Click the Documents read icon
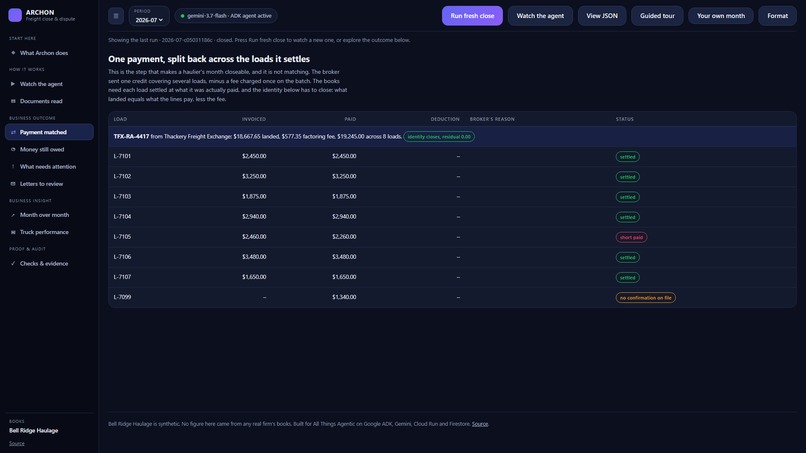 [x=13, y=101]
